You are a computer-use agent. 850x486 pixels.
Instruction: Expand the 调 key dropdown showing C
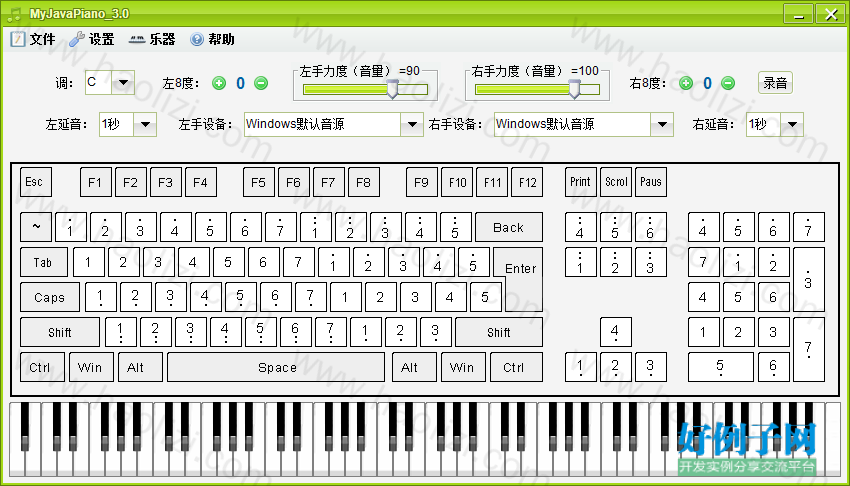(x=124, y=83)
